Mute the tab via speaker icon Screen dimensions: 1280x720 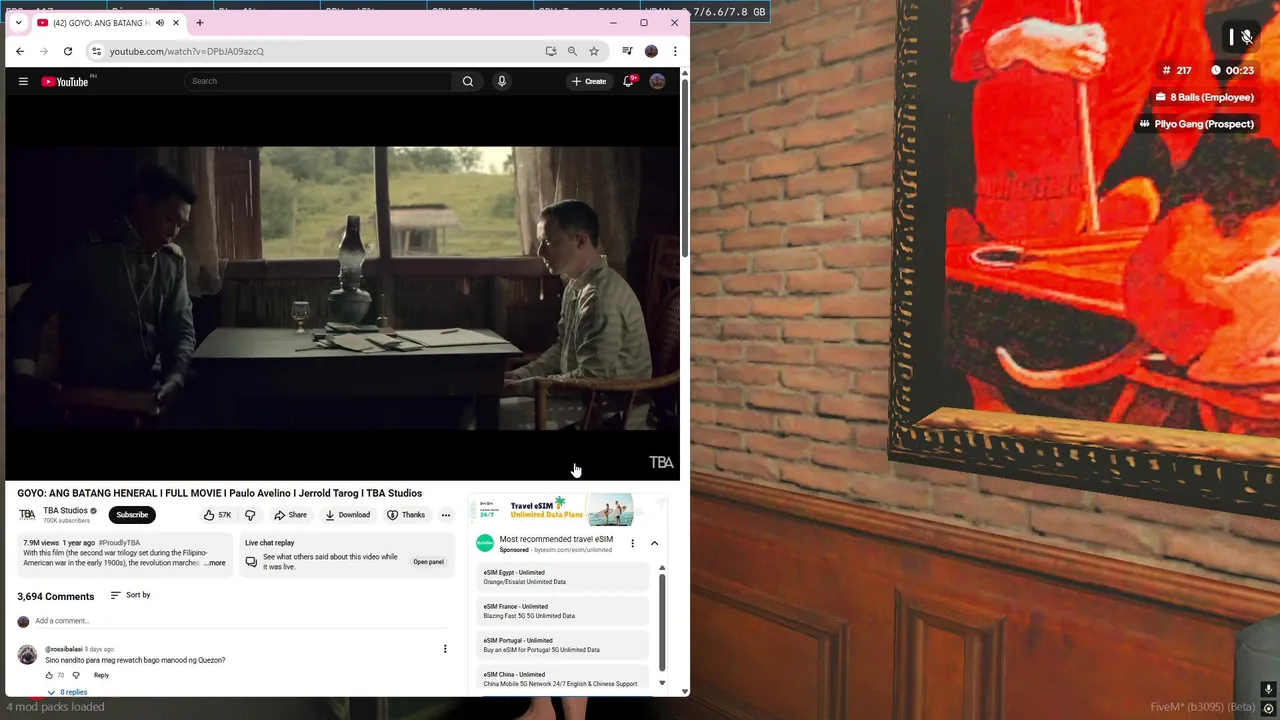point(159,23)
